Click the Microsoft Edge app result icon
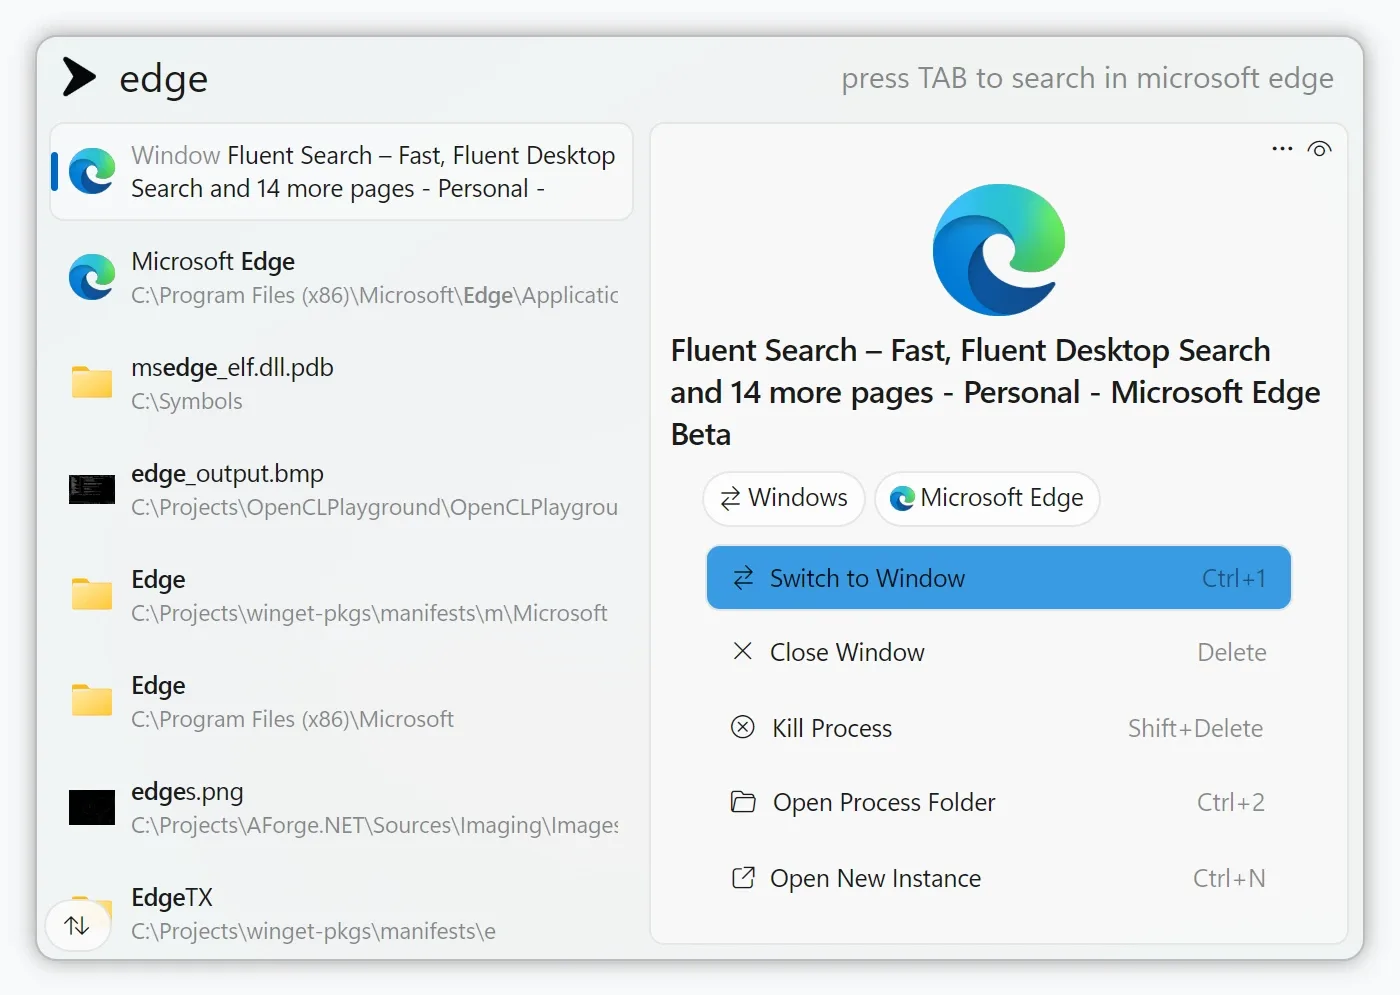Image resolution: width=1400 pixels, height=995 pixels. tap(92, 277)
